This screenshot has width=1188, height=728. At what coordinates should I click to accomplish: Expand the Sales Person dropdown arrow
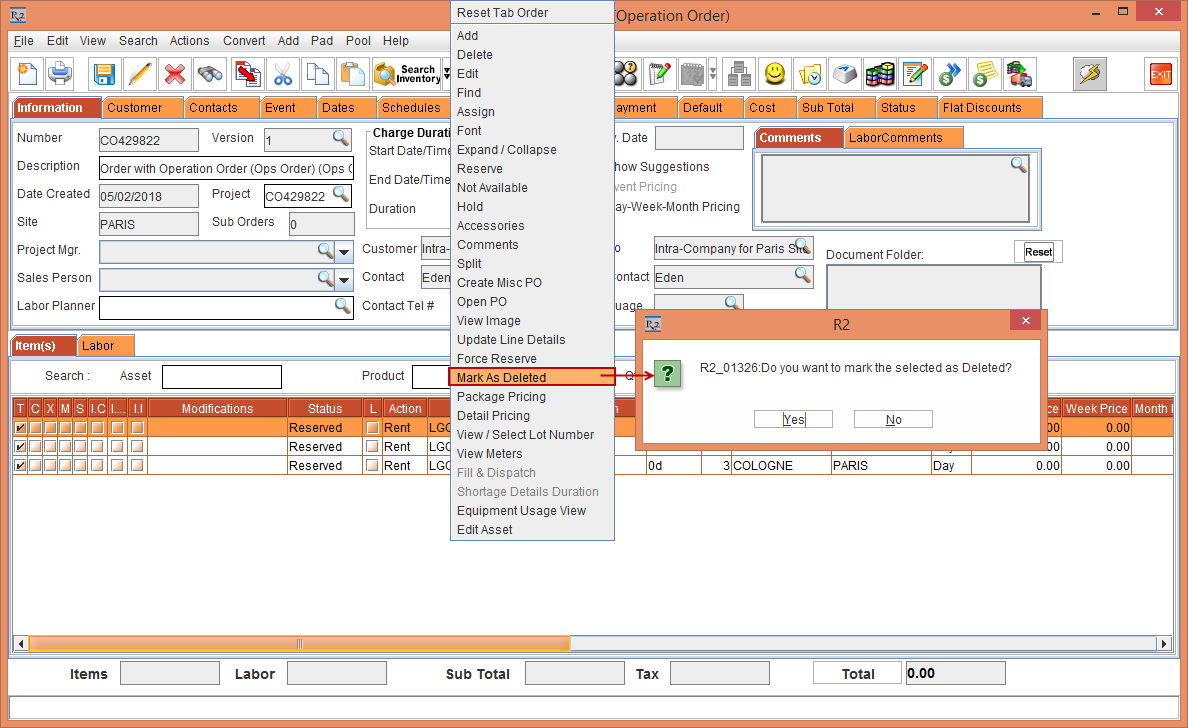pyautogui.click(x=344, y=279)
